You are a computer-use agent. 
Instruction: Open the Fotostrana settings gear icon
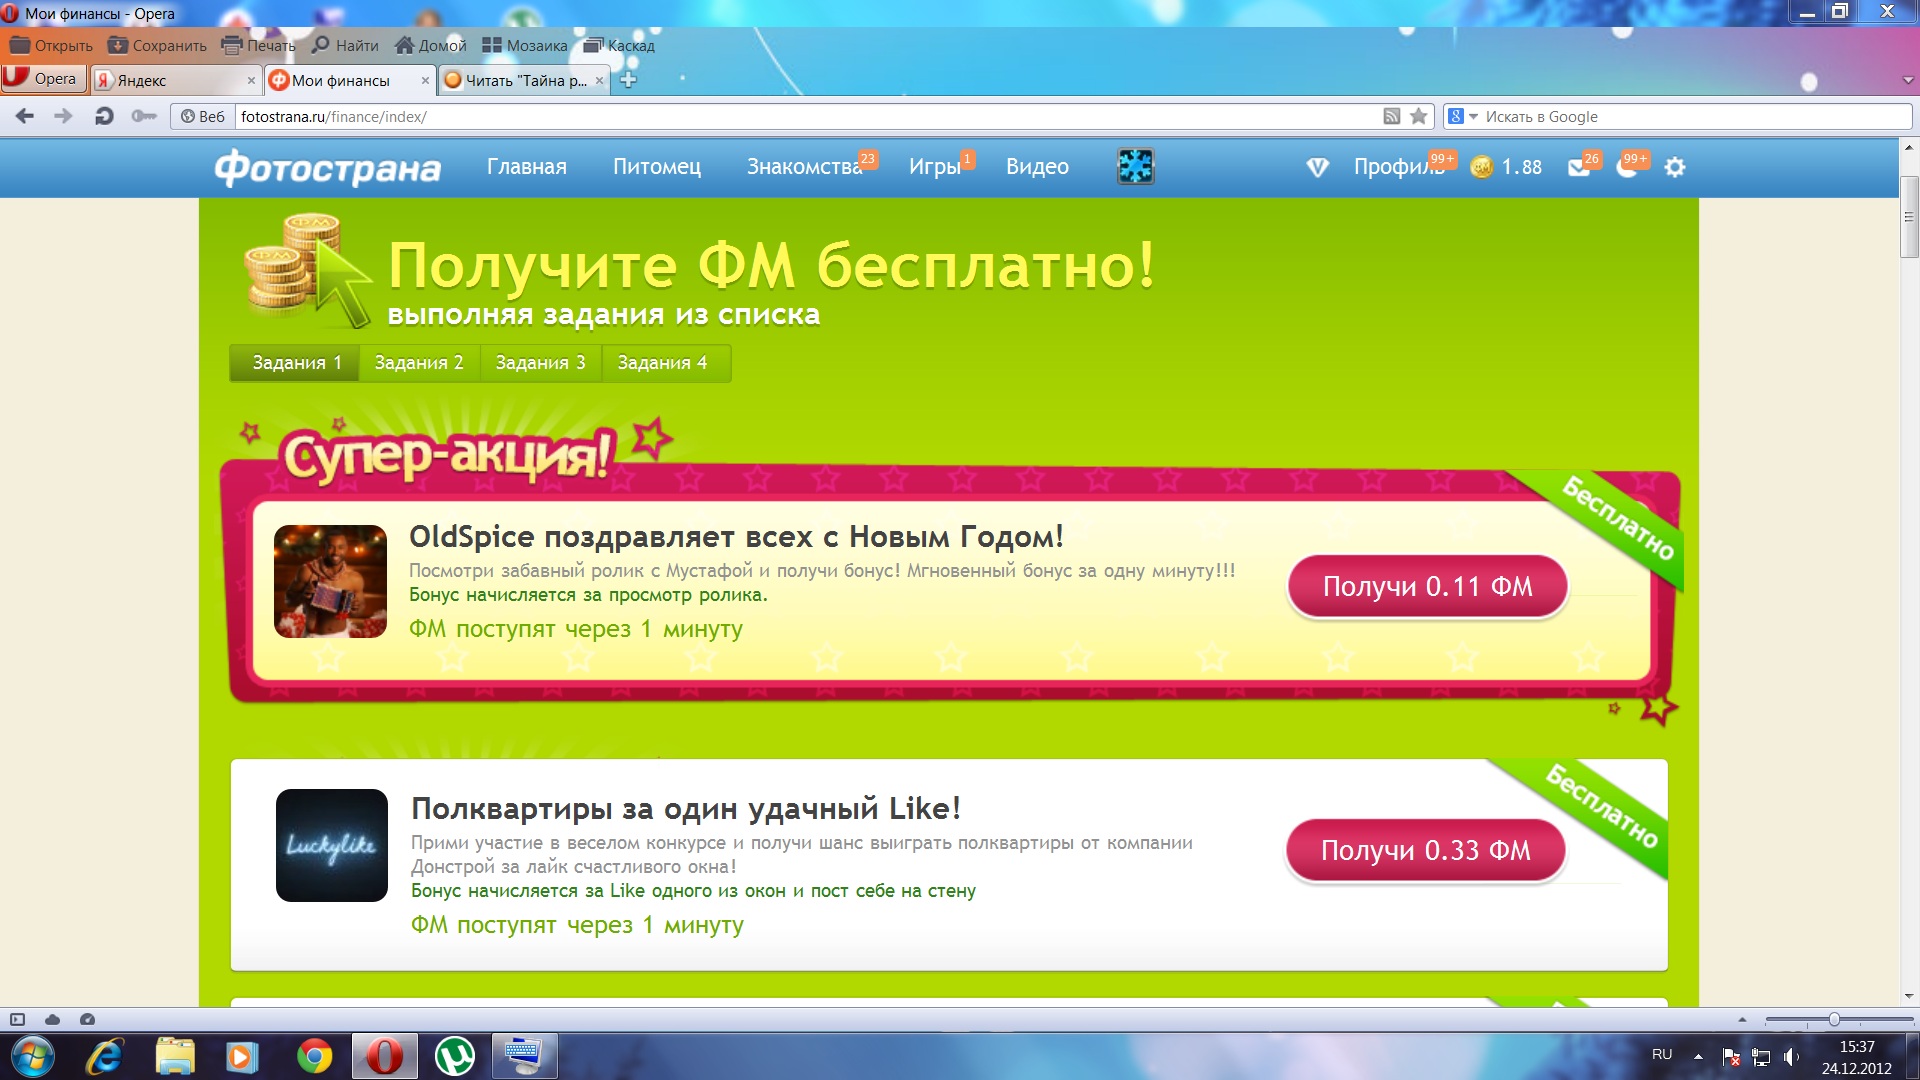pos(1675,167)
